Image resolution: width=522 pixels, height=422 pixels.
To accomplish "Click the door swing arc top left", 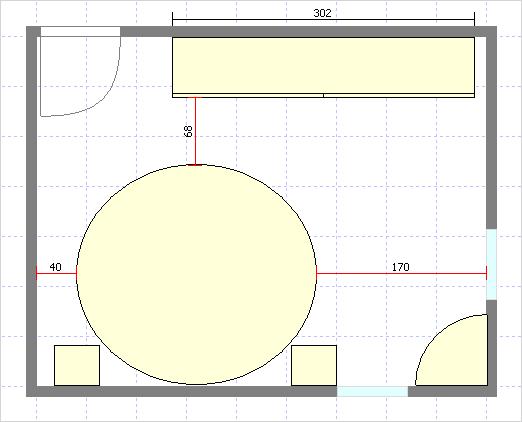I will pos(80,76).
